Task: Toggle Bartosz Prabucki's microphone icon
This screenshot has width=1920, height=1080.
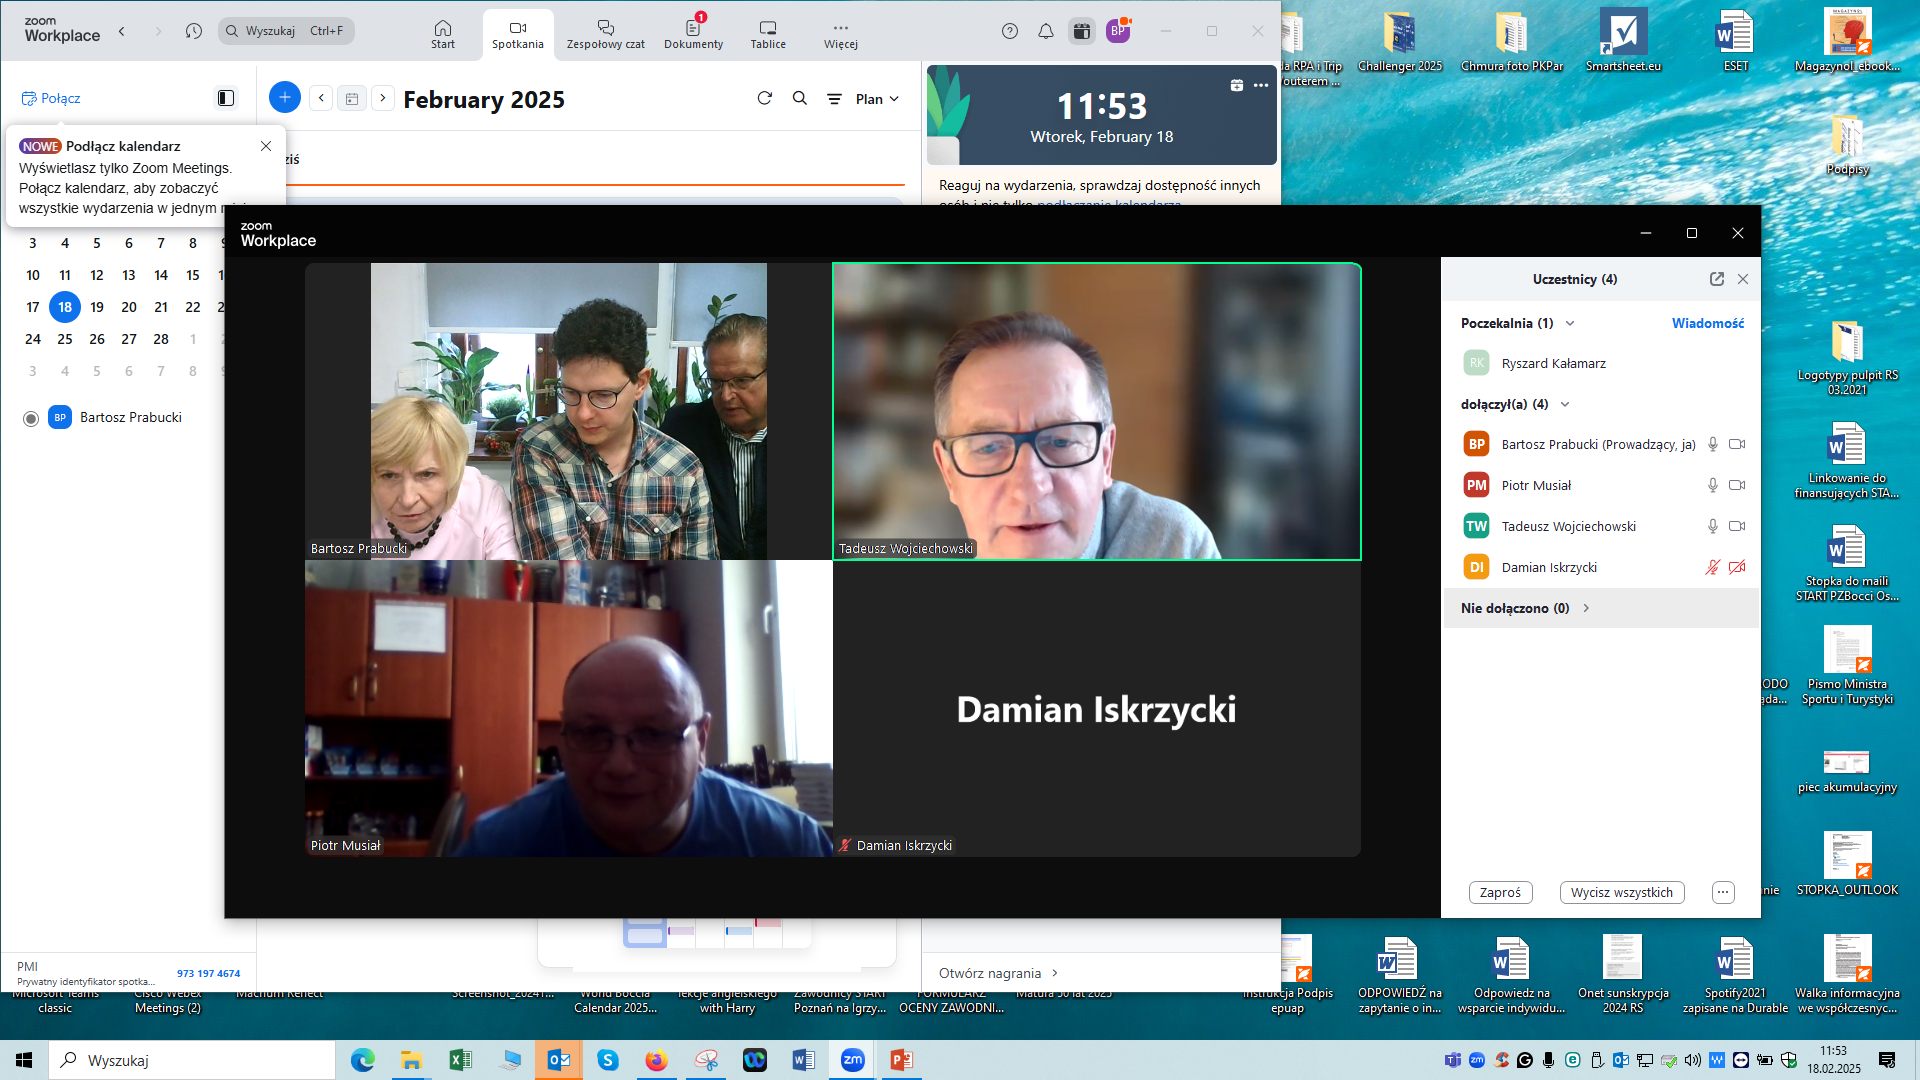Action: pos(1713,444)
